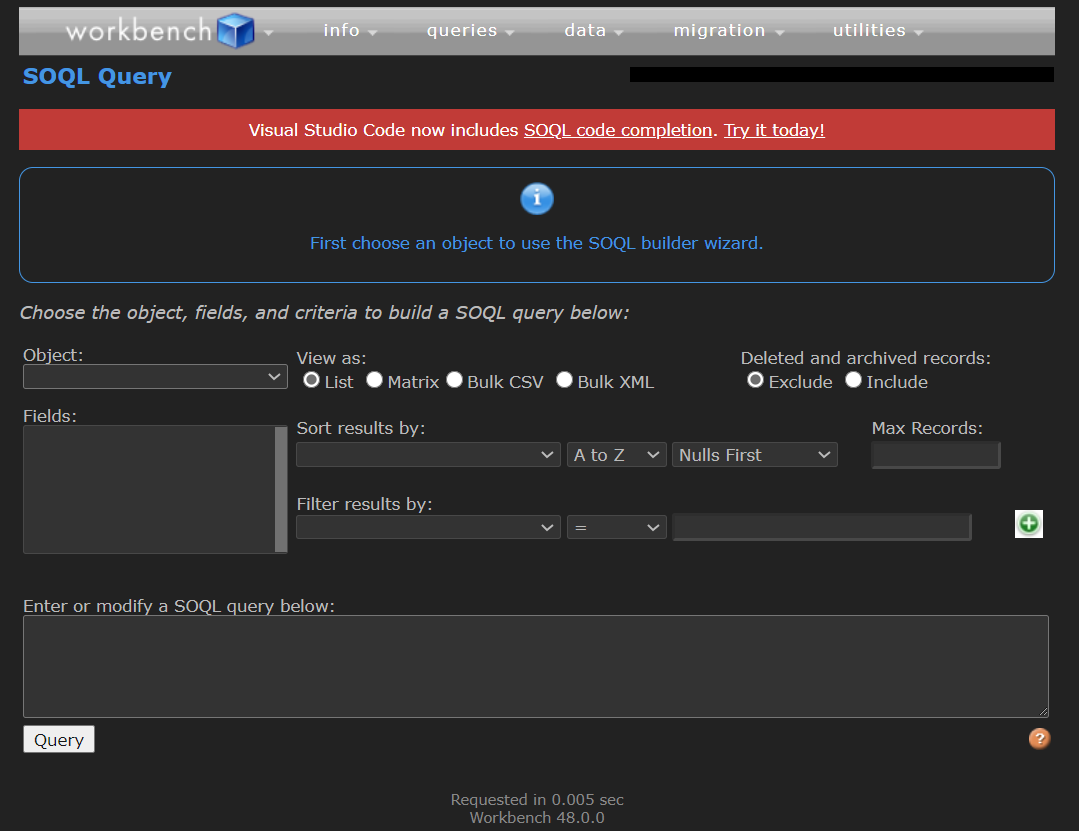Open the A to Z sort direction dropdown
The image size is (1079, 831).
pos(616,454)
